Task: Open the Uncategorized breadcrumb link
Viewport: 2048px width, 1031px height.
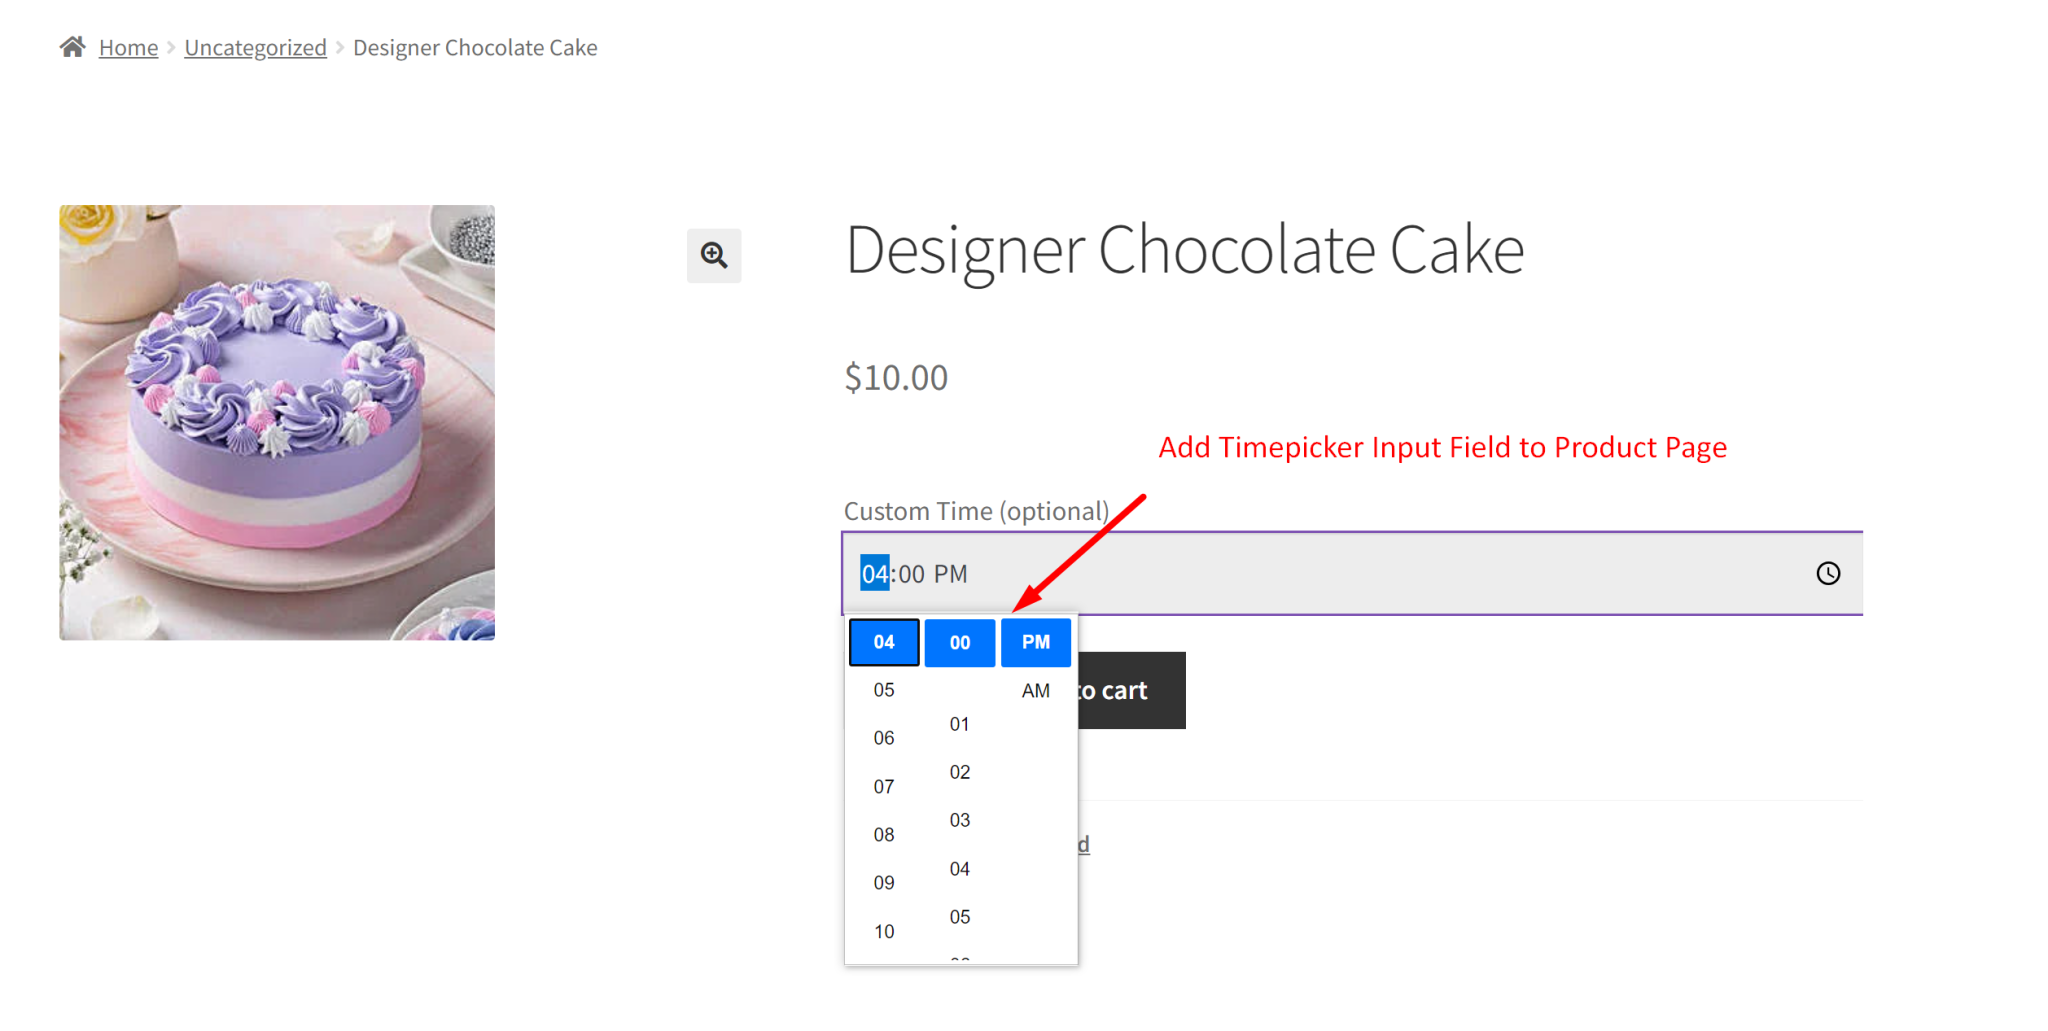Action: [x=255, y=48]
